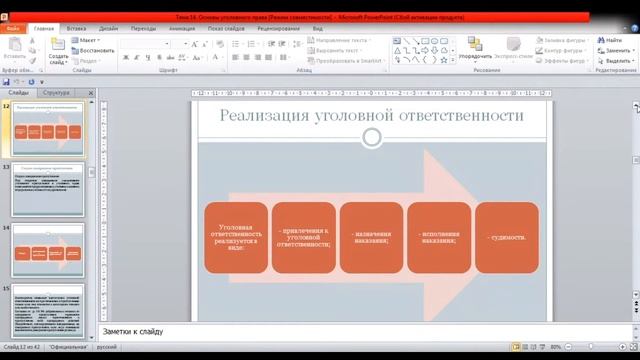Expand the shapes gallery More arrow

click(x=453, y=60)
